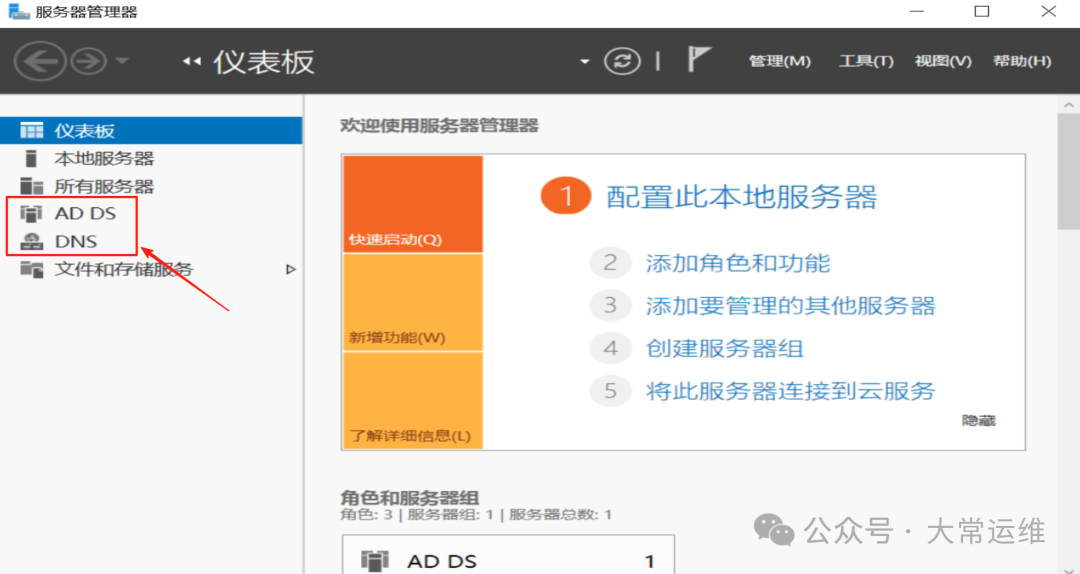The height and width of the screenshot is (574, 1080).
Task: Click the 文件和存储服务 sidebar icon
Action: [31, 269]
